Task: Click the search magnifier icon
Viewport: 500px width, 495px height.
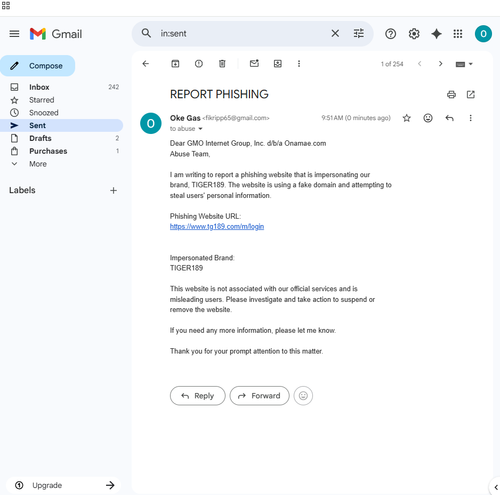Action: point(146,33)
